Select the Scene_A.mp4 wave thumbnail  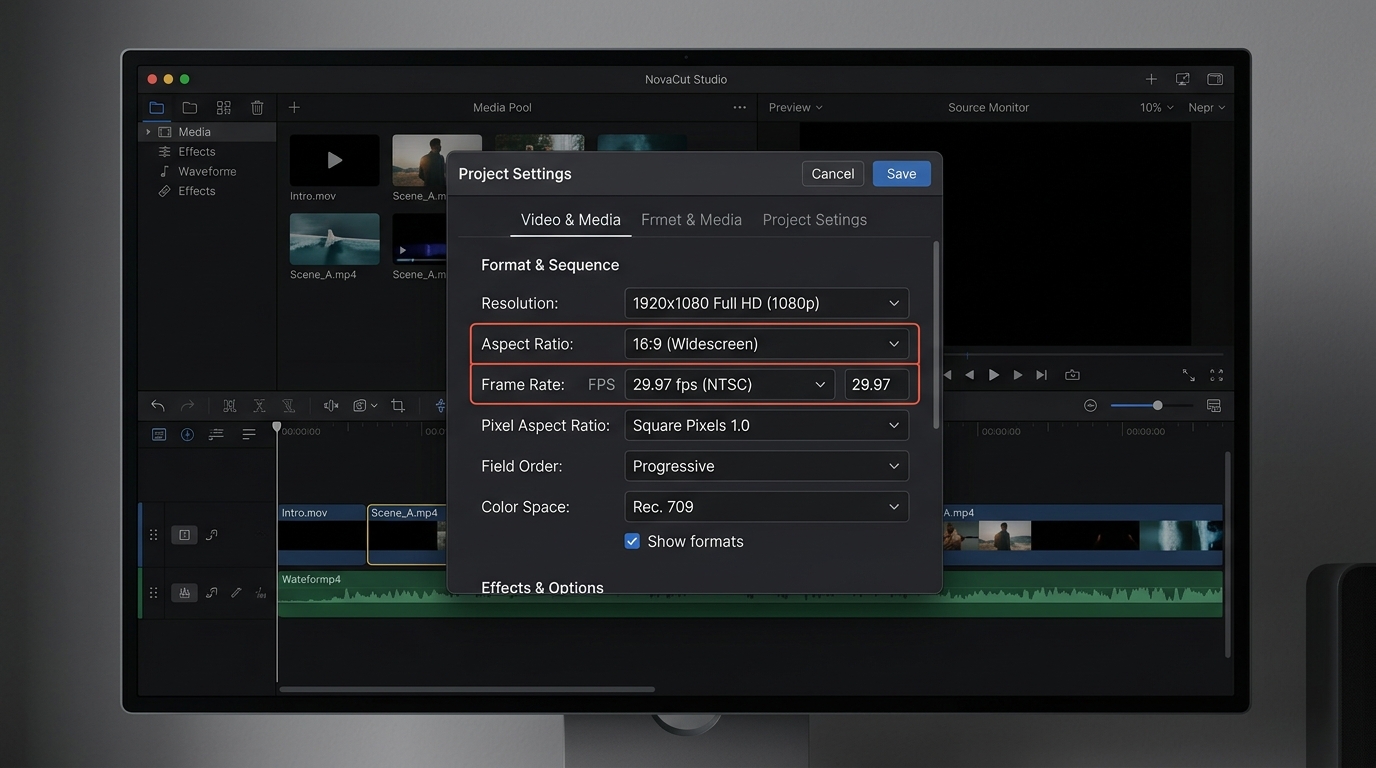coord(335,239)
